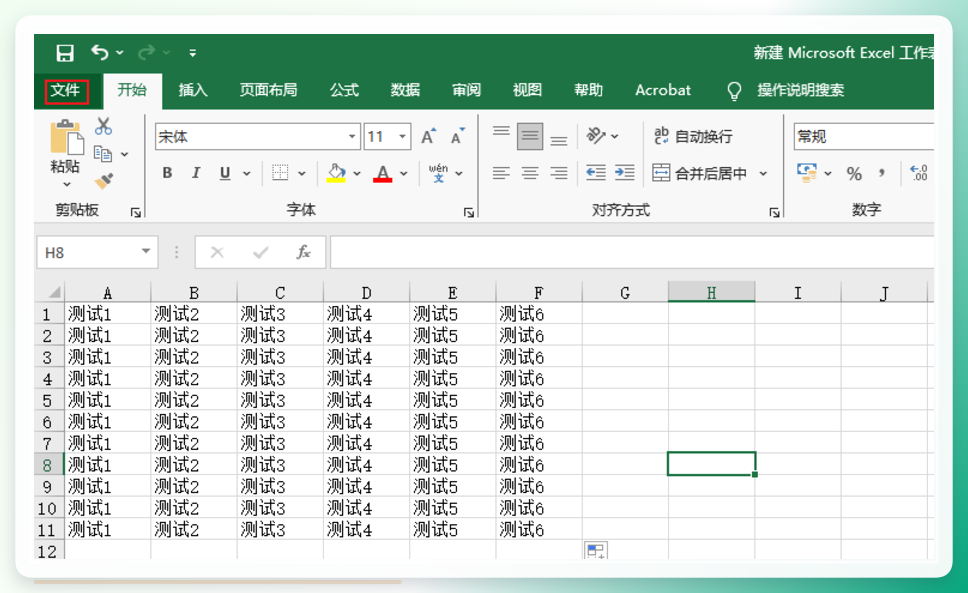Click the Redo arrow icon

[146, 52]
